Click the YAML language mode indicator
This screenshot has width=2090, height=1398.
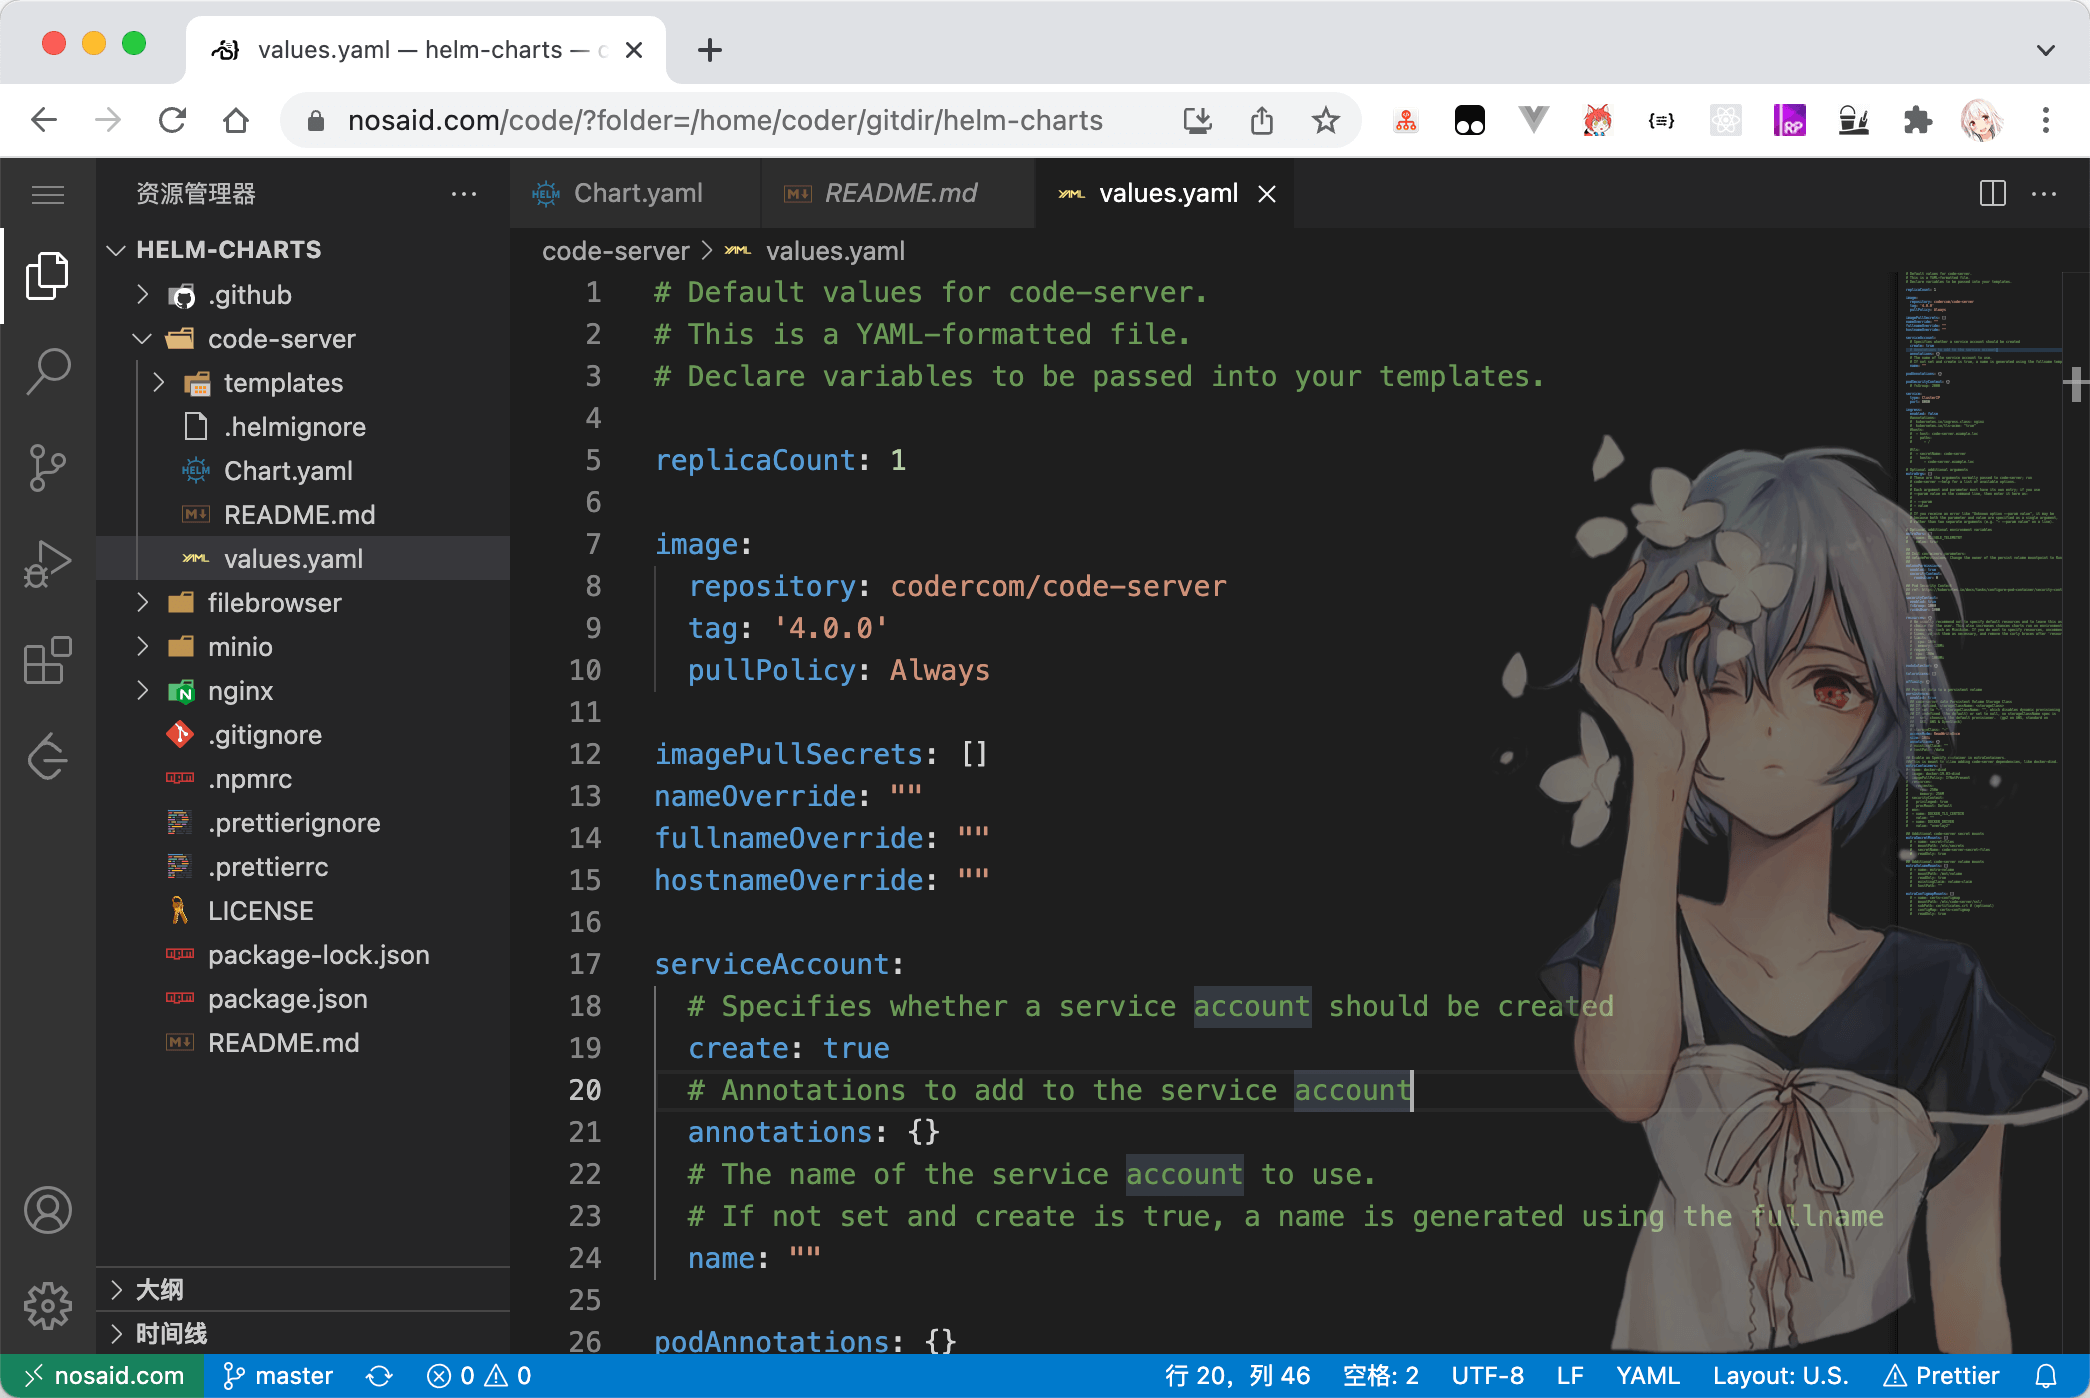(1646, 1376)
